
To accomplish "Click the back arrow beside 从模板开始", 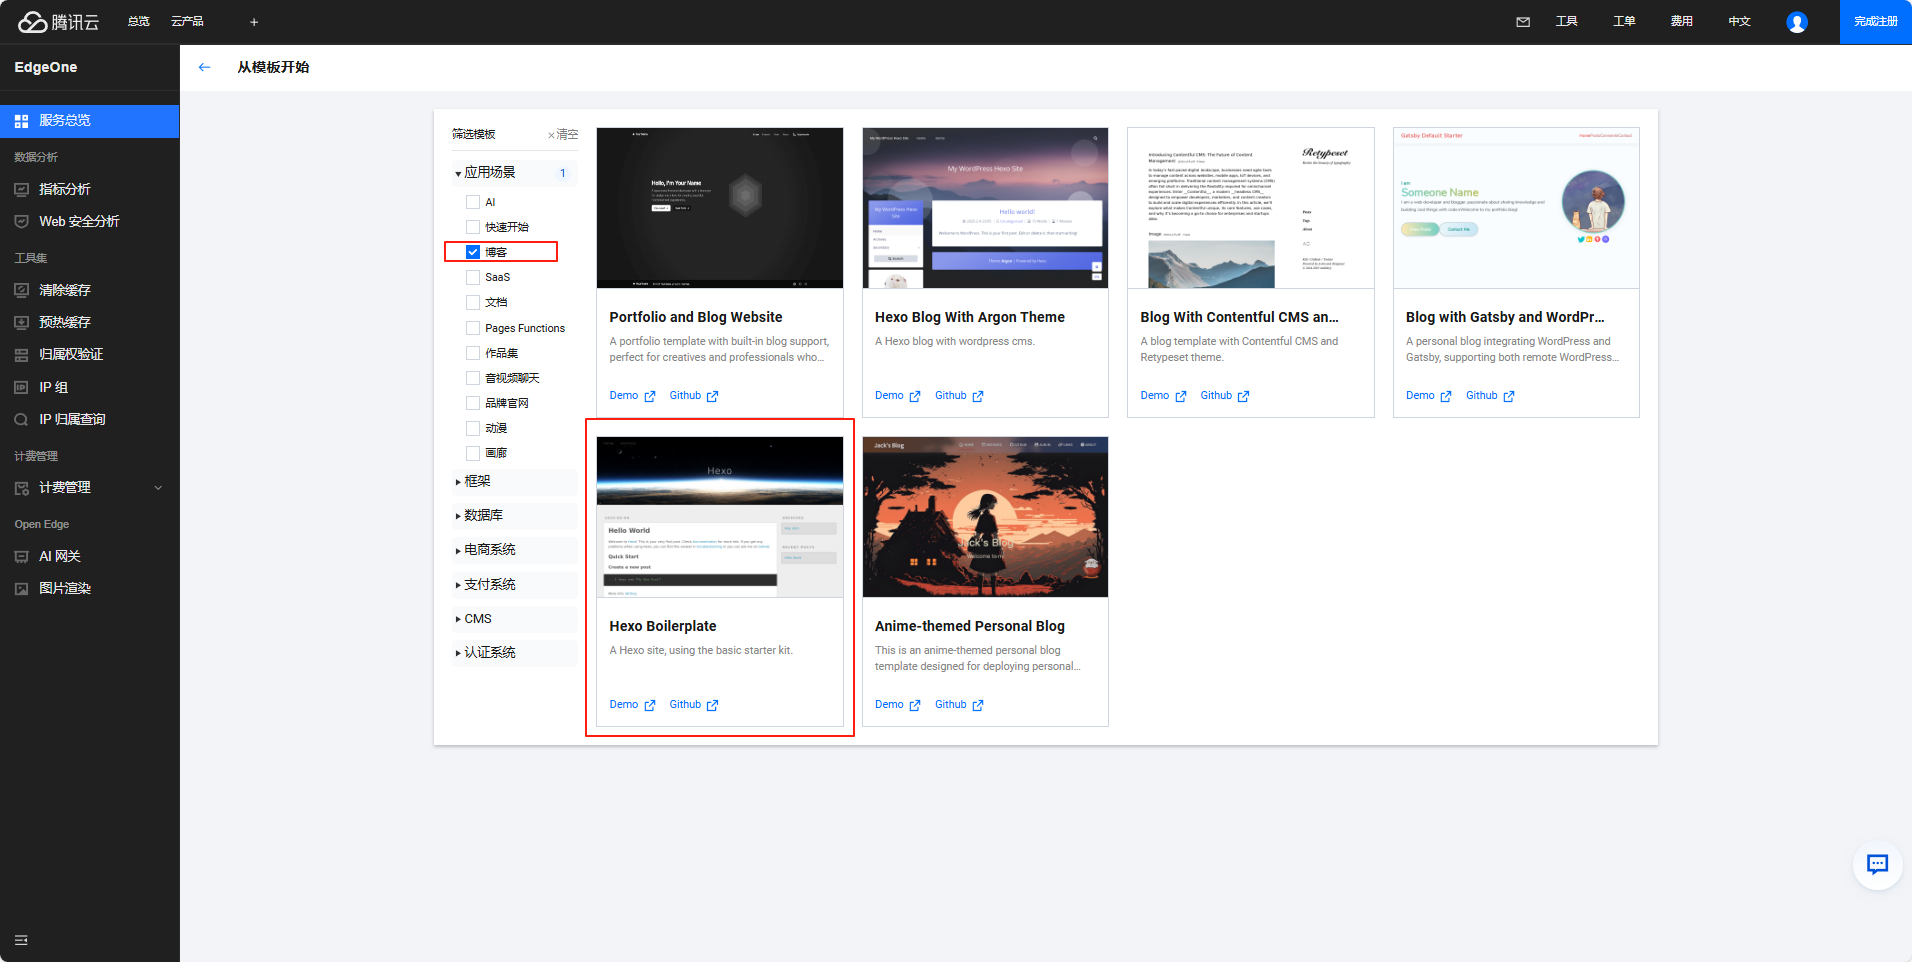I will 204,67.
